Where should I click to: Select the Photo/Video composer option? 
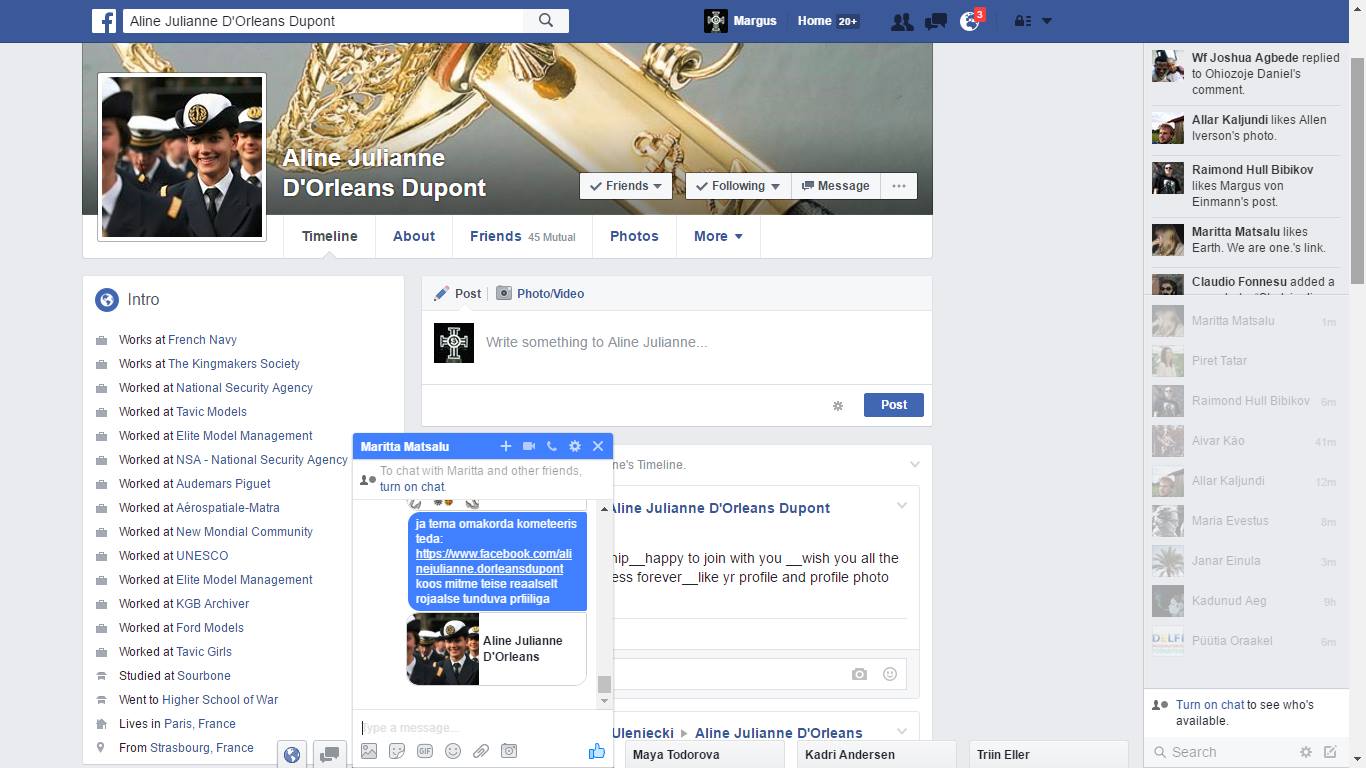(x=540, y=293)
